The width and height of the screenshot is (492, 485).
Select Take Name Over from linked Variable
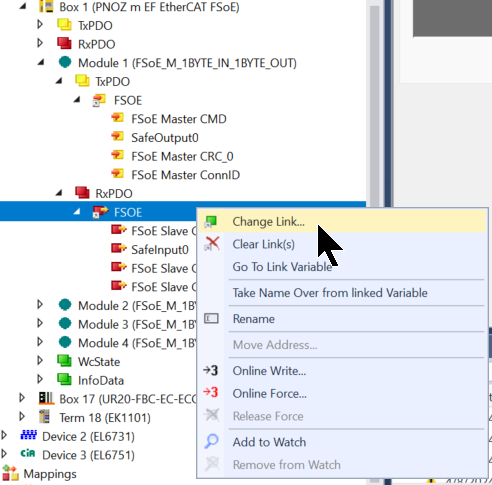[330, 293]
